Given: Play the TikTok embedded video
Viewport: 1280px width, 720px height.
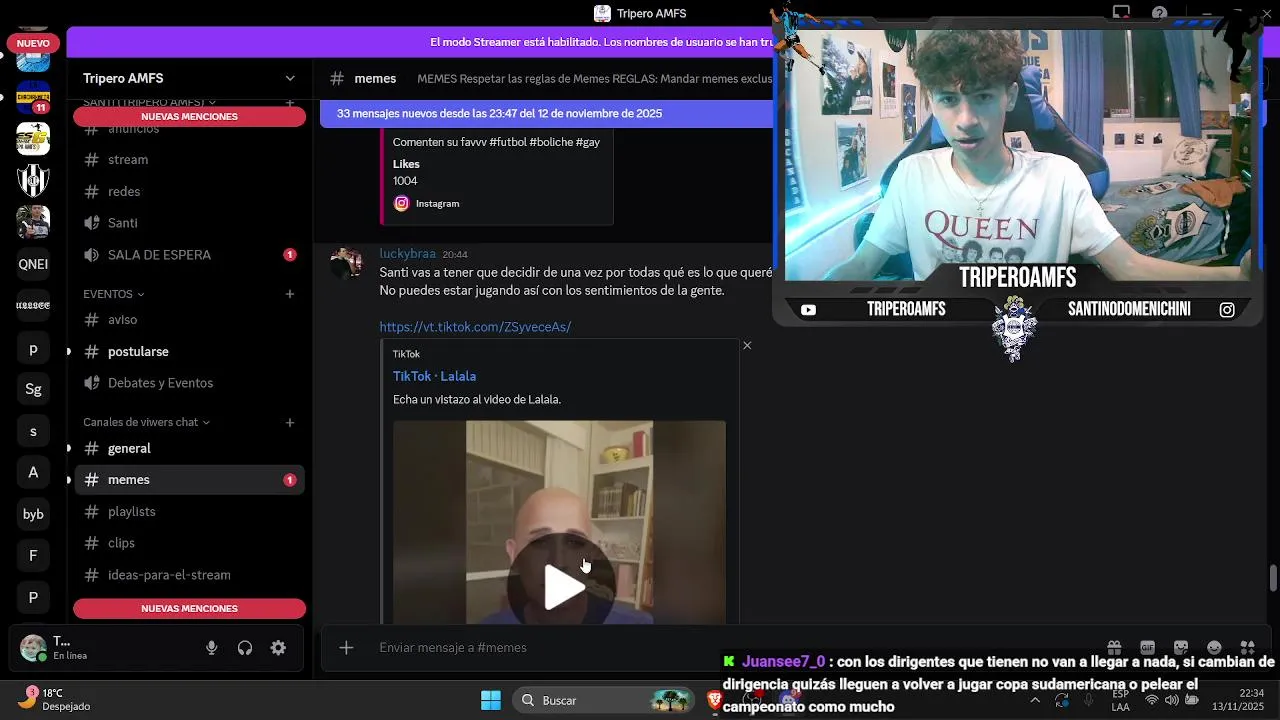Looking at the screenshot, I should (x=565, y=587).
